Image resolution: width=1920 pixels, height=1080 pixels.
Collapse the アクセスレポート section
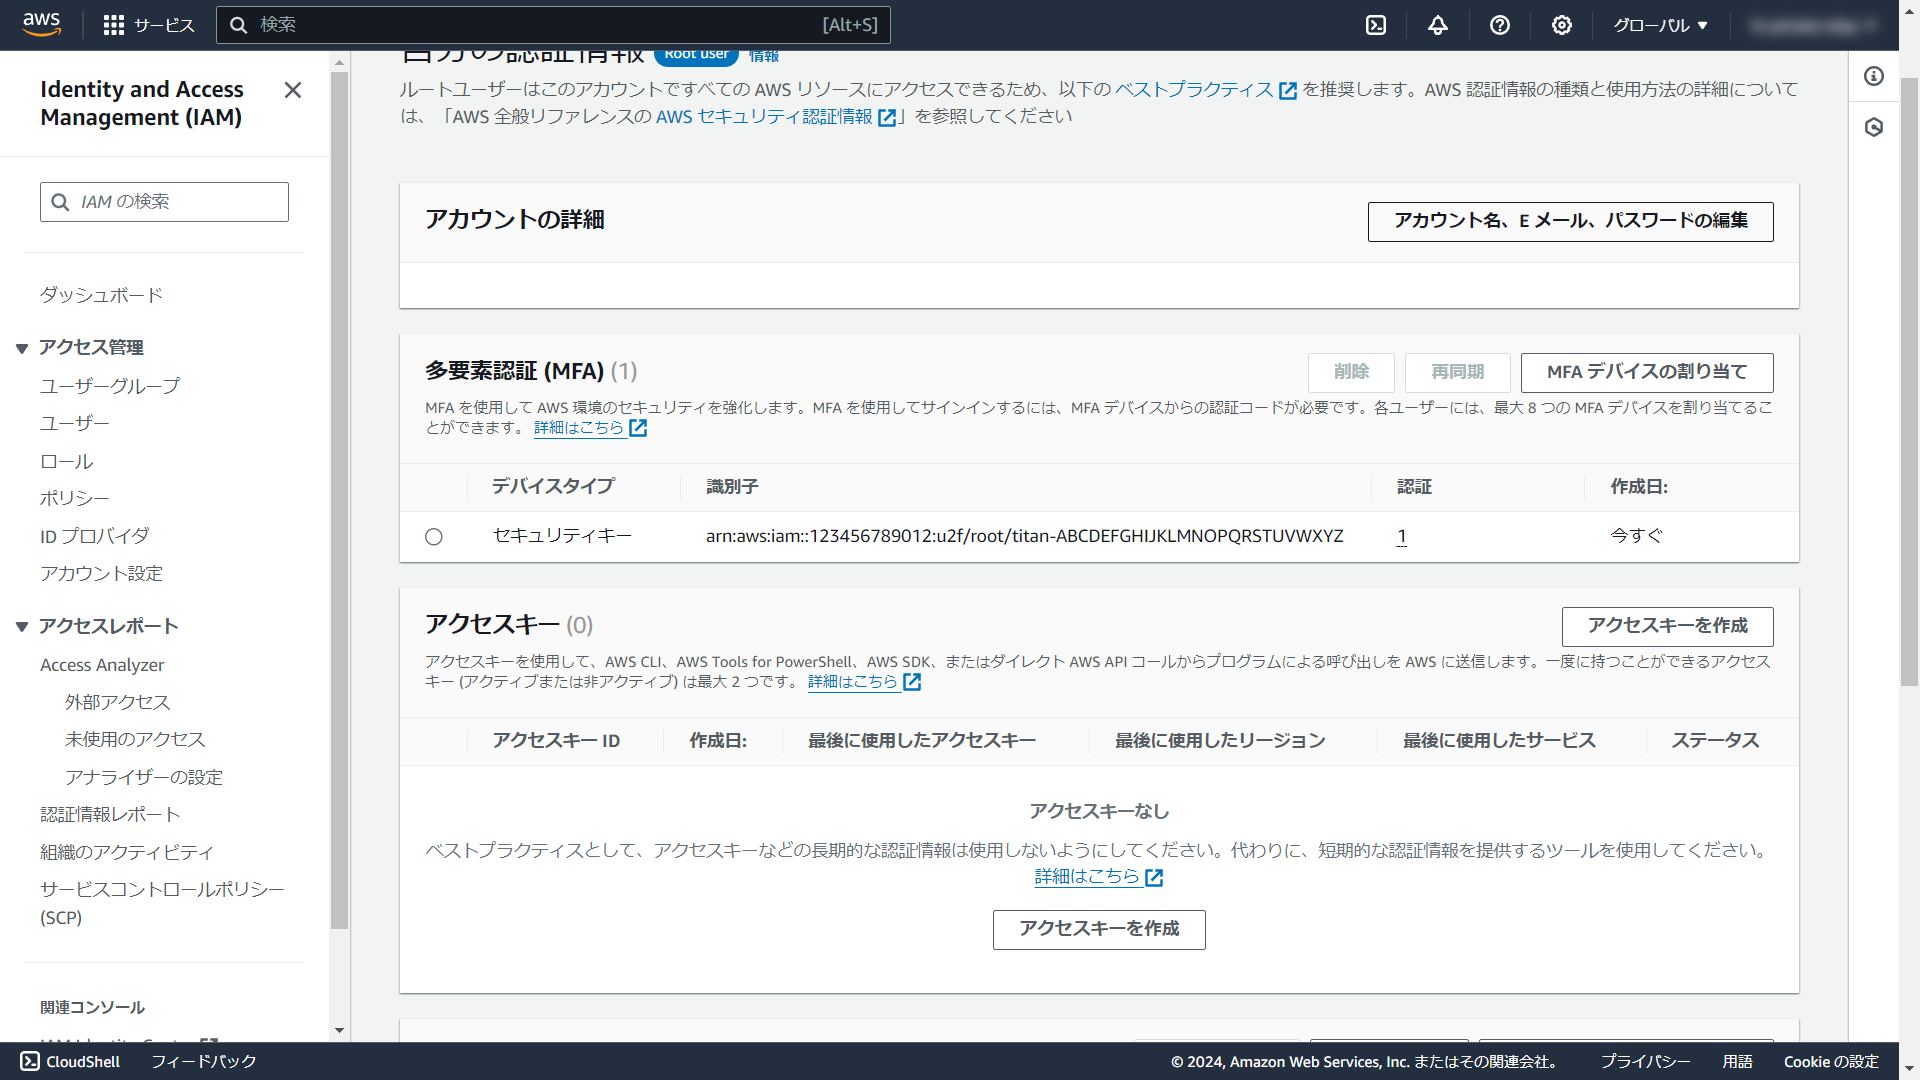(x=22, y=627)
